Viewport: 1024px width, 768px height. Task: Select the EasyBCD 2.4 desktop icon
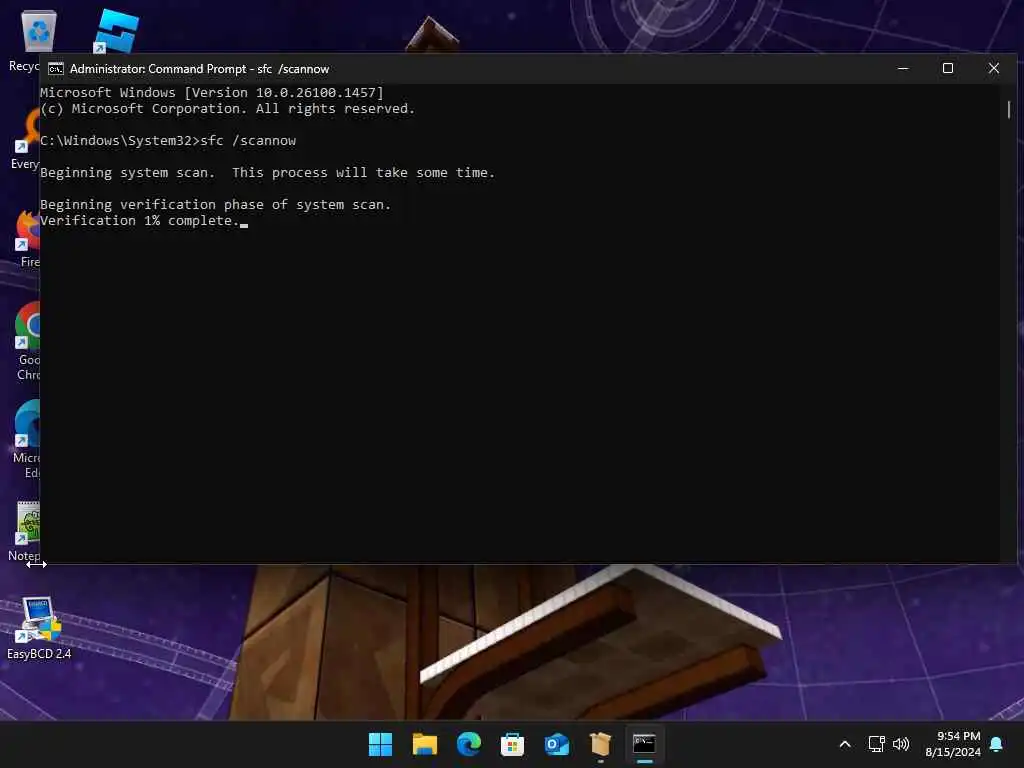click(39, 628)
